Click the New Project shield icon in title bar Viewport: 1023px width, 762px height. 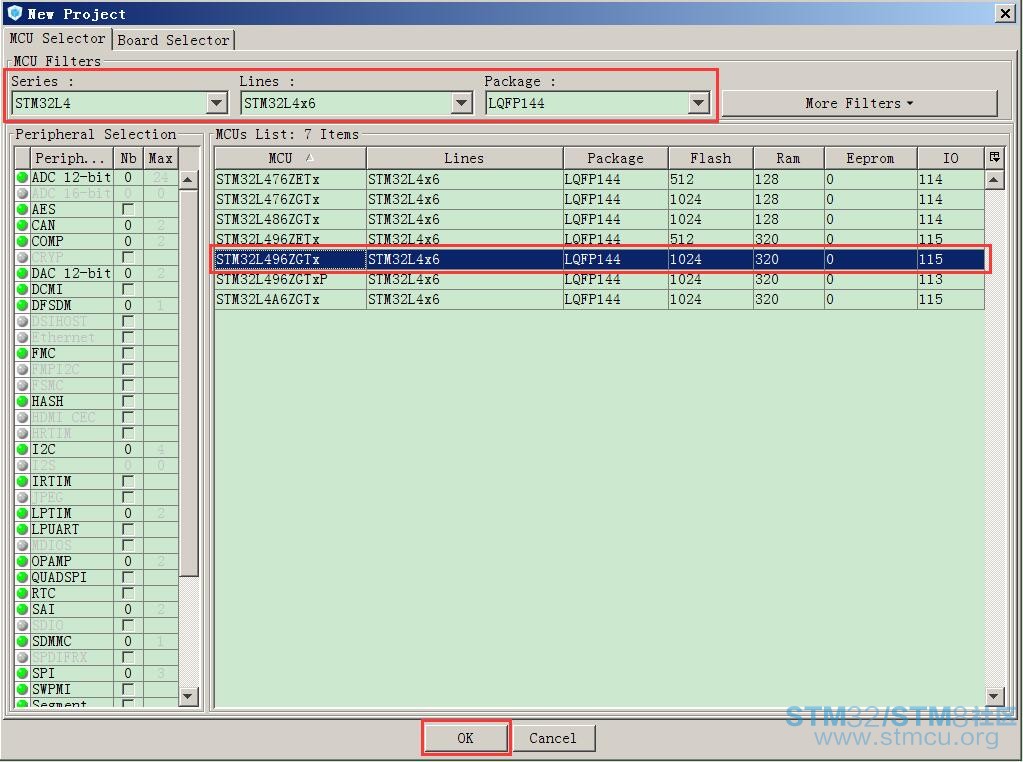14,12
